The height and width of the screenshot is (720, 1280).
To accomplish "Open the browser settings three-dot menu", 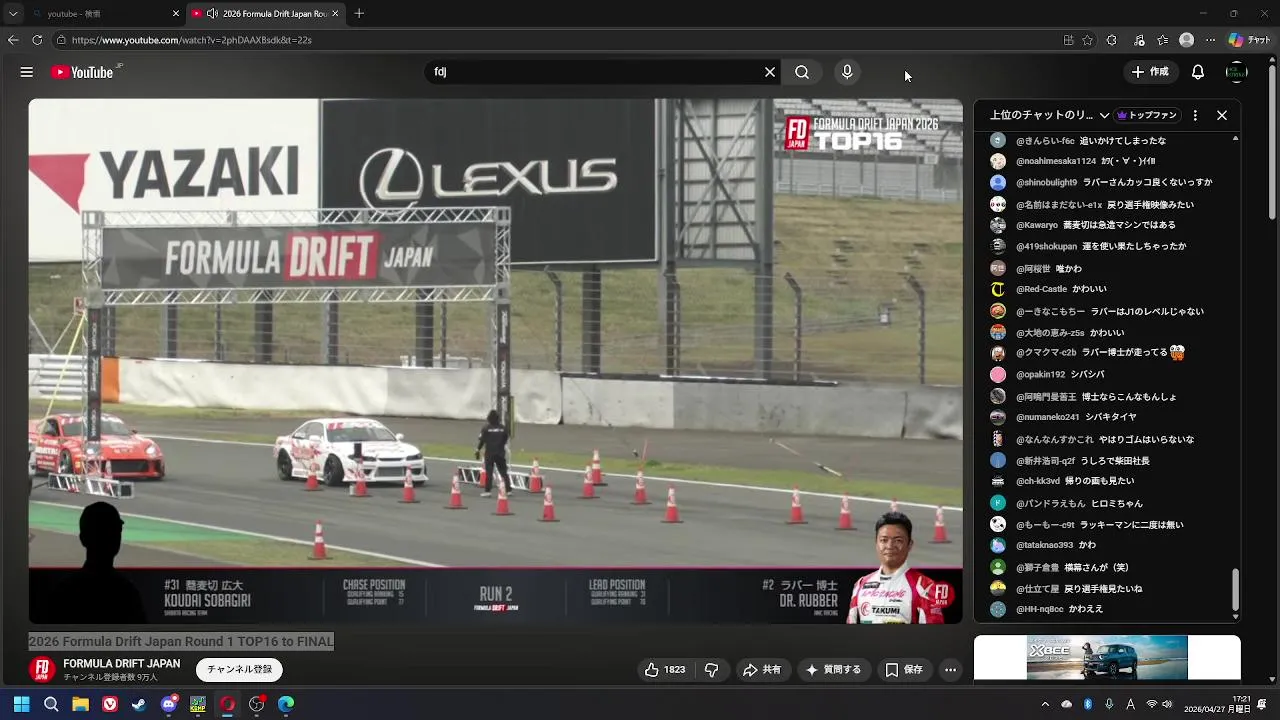I will 1210,40.
